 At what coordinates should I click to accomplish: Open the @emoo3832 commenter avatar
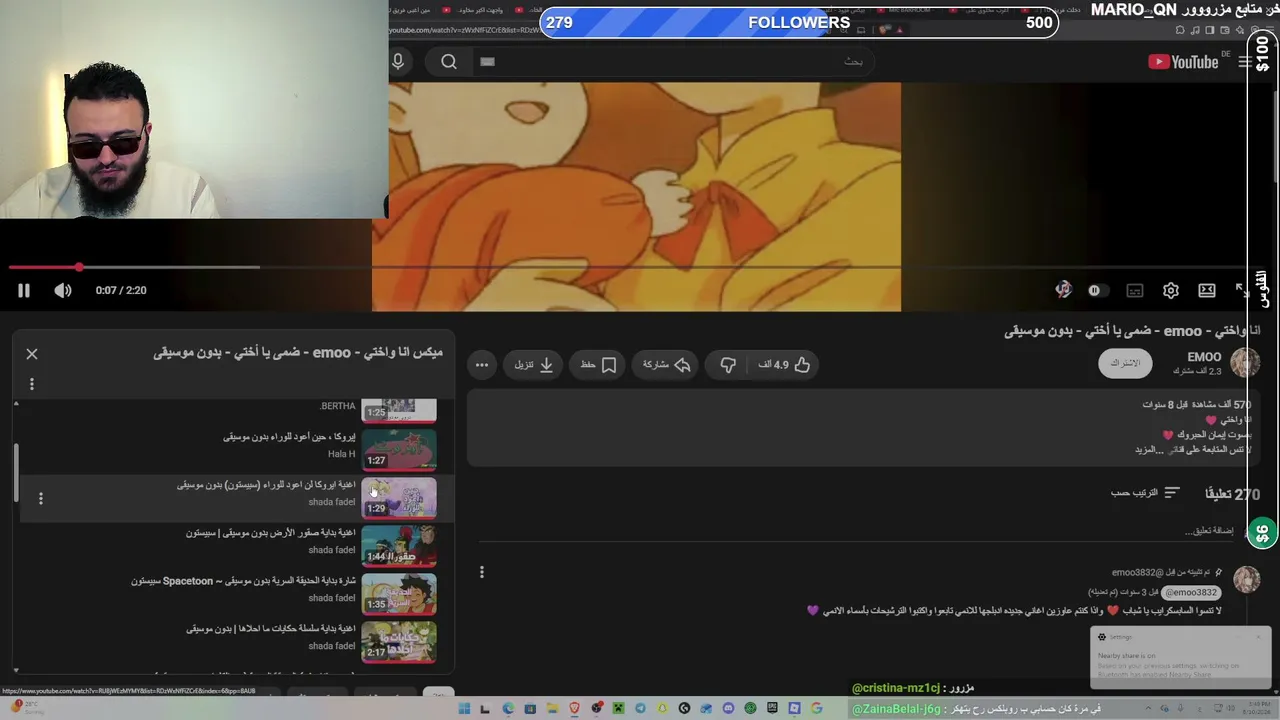[x=1246, y=579]
